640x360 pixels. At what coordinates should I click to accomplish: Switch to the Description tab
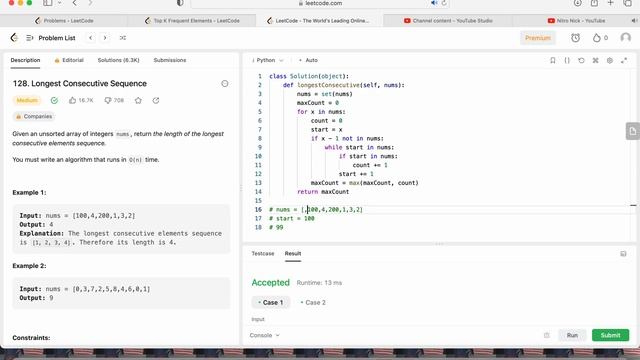pos(25,60)
